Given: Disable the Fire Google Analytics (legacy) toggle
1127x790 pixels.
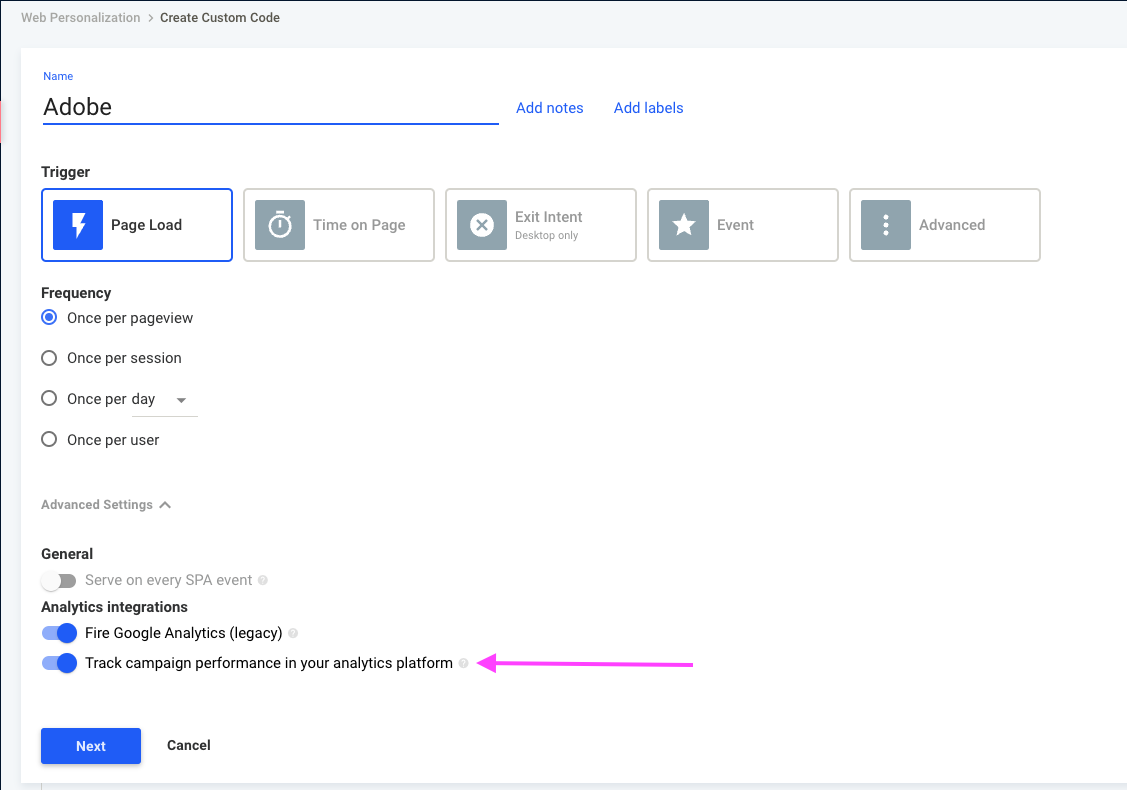Looking at the screenshot, I should pos(59,633).
